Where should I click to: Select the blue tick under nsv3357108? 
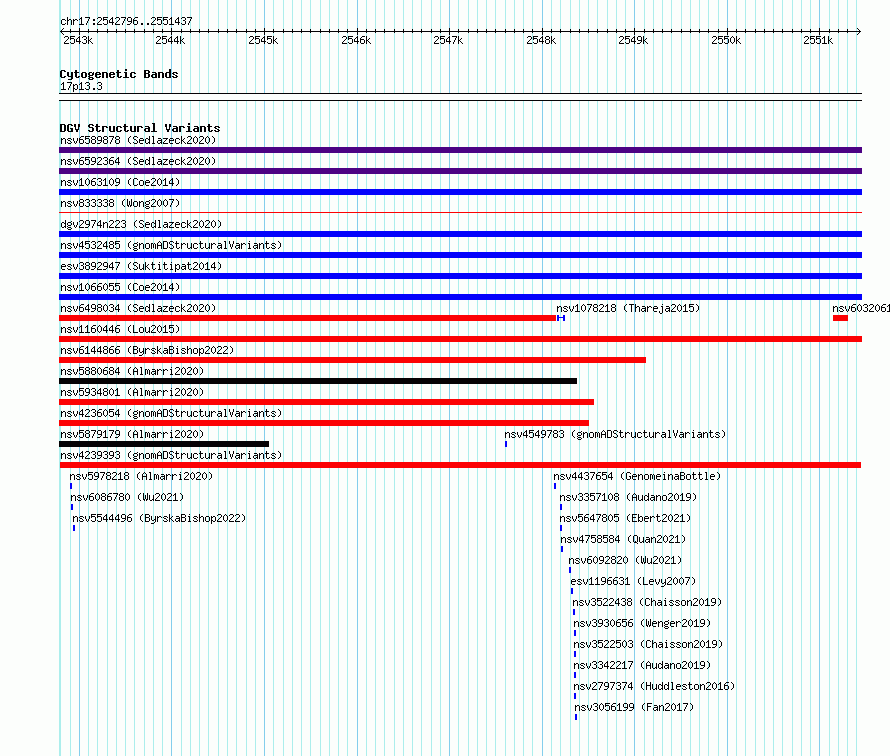point(561,507)
